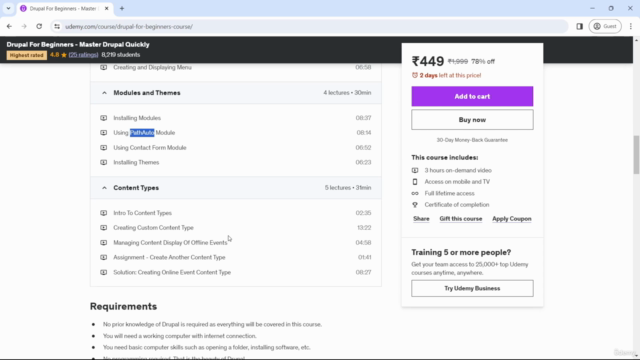Open a new tab with plus icon
Viewport: 640px width, 360px height.
[x=122, y=9]
